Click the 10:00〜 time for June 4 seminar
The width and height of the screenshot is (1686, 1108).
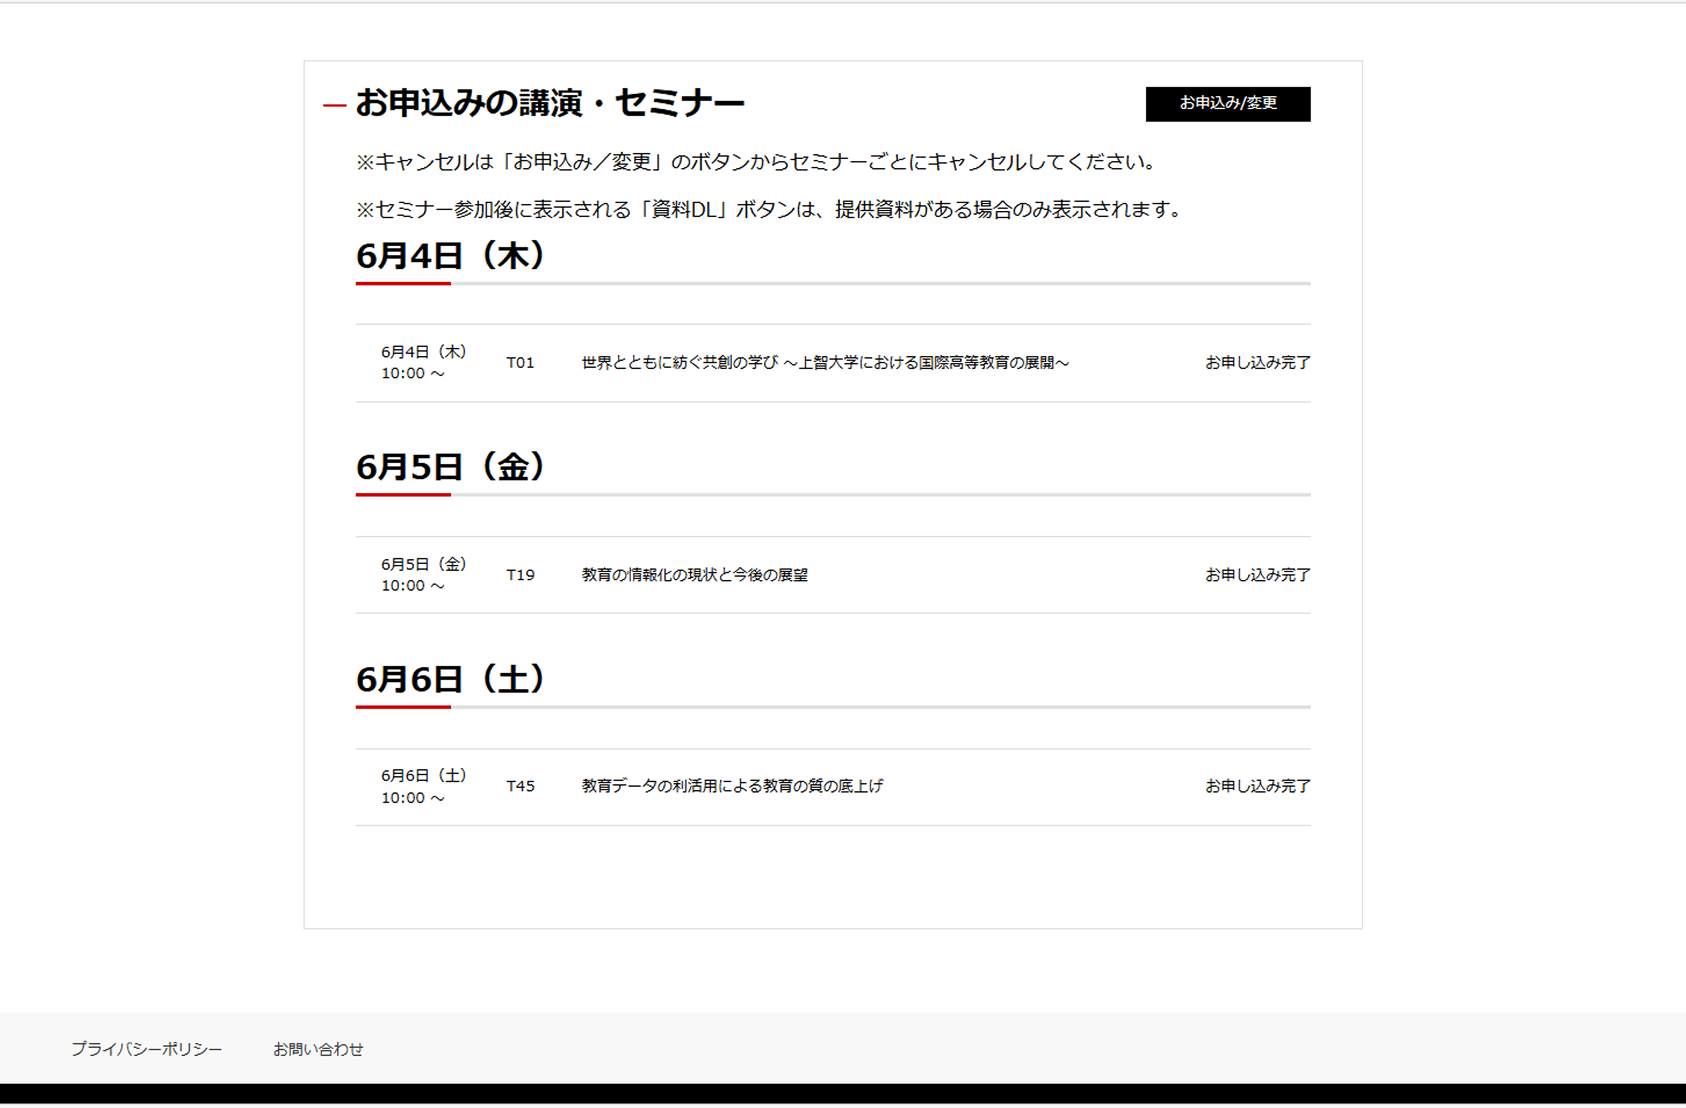(x=412, y=373)
